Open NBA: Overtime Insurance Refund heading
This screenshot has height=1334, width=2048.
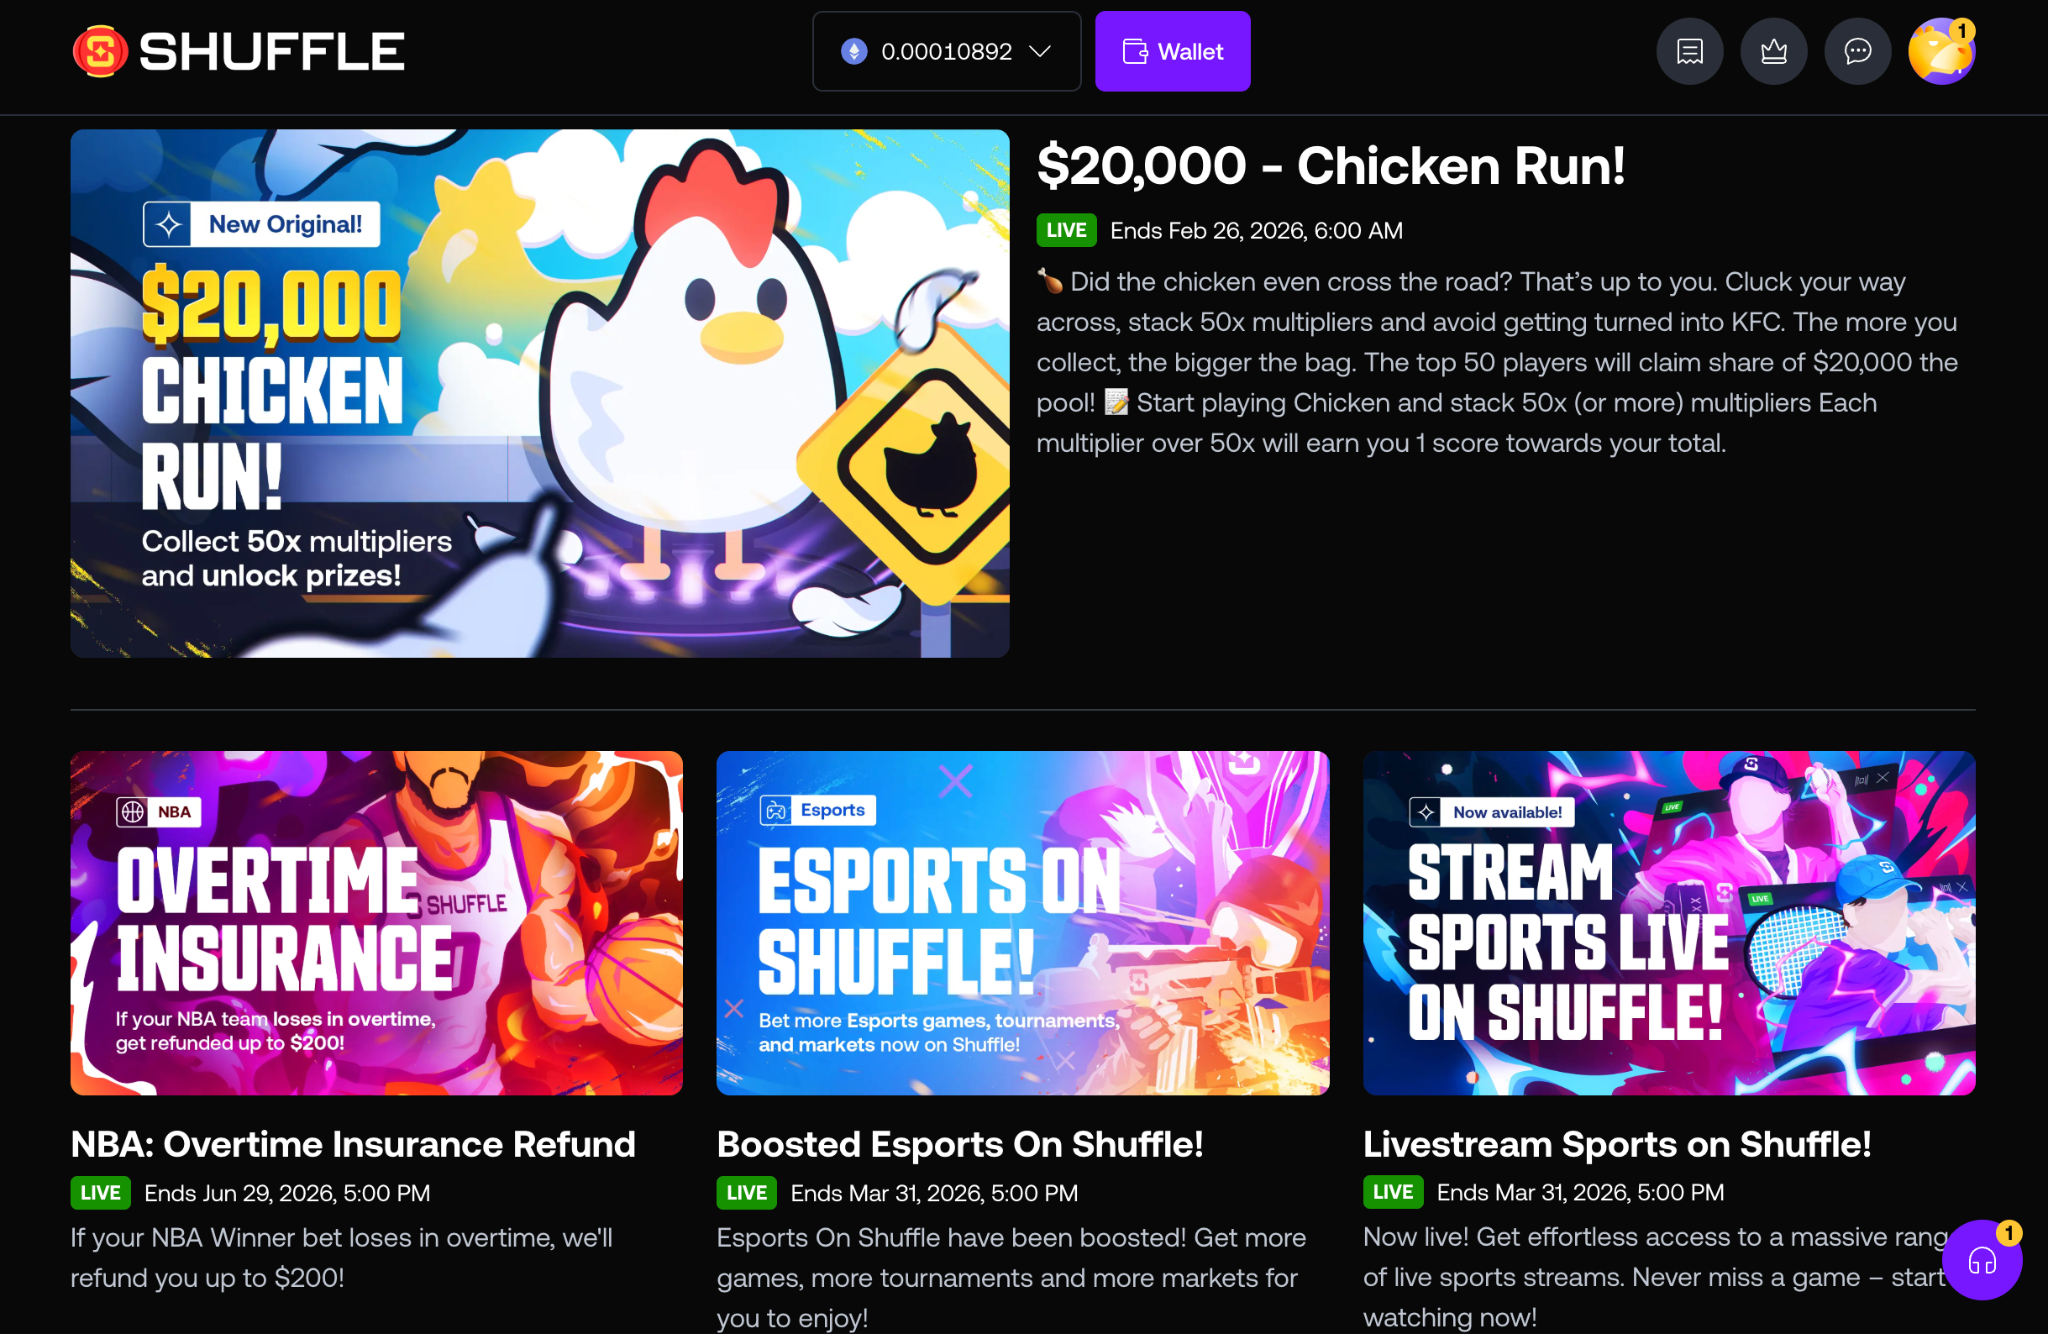(x=353, y=1144)
